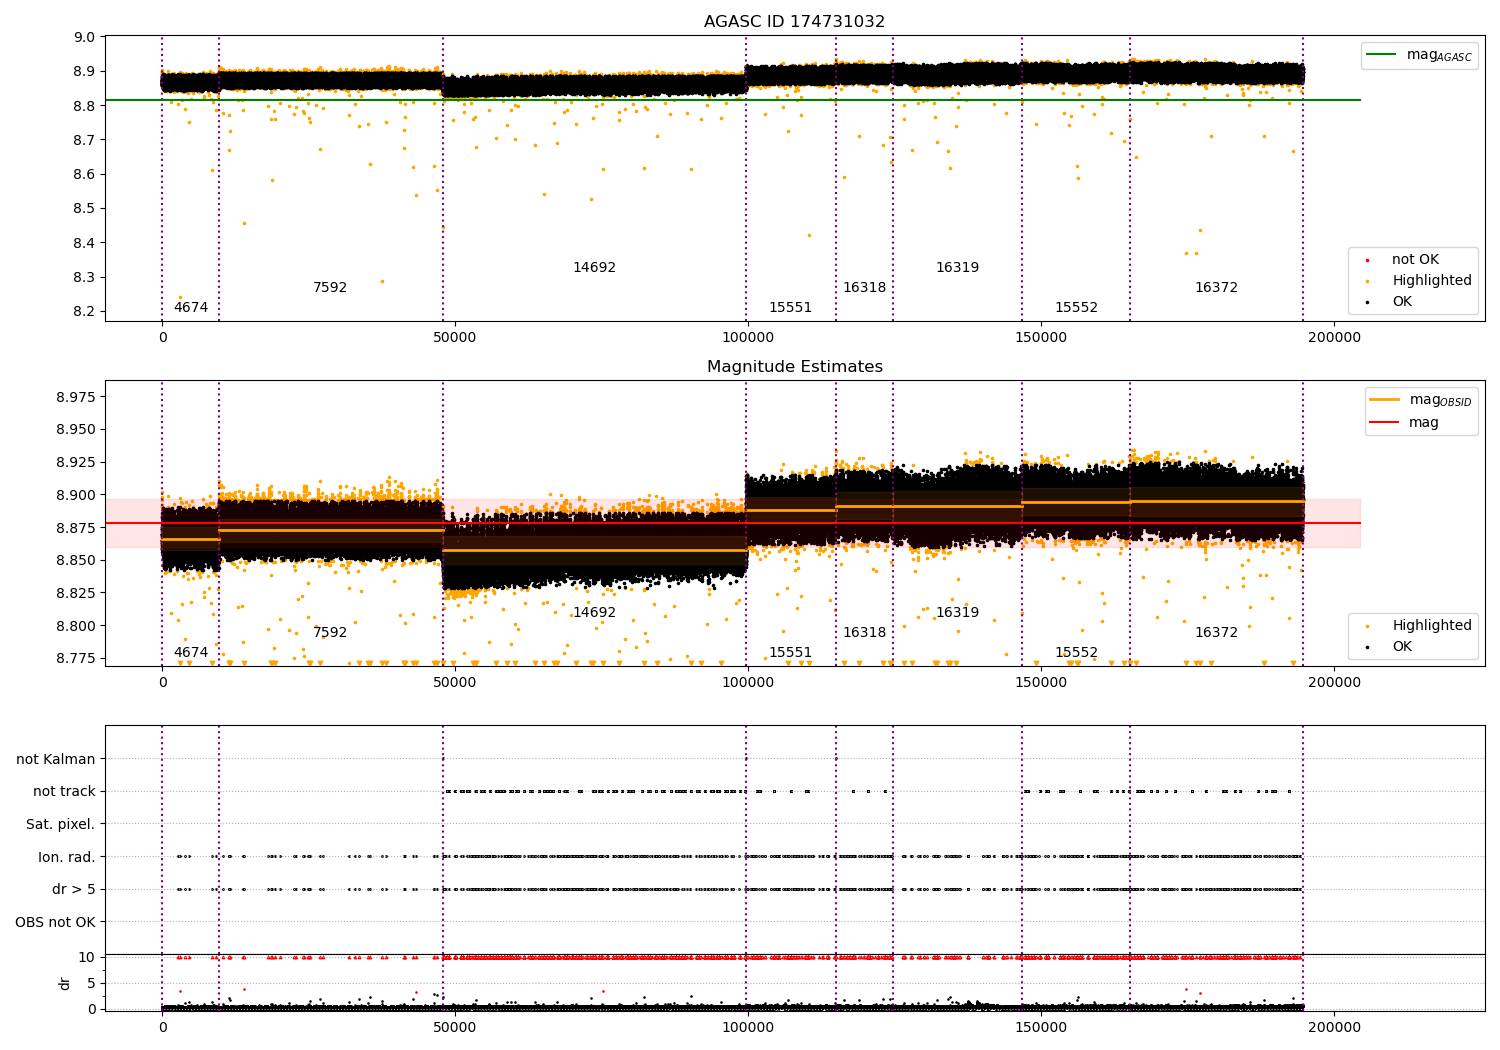
Task: Click the 'OBS not OK' axis label
Action: (x=56, y=923)
